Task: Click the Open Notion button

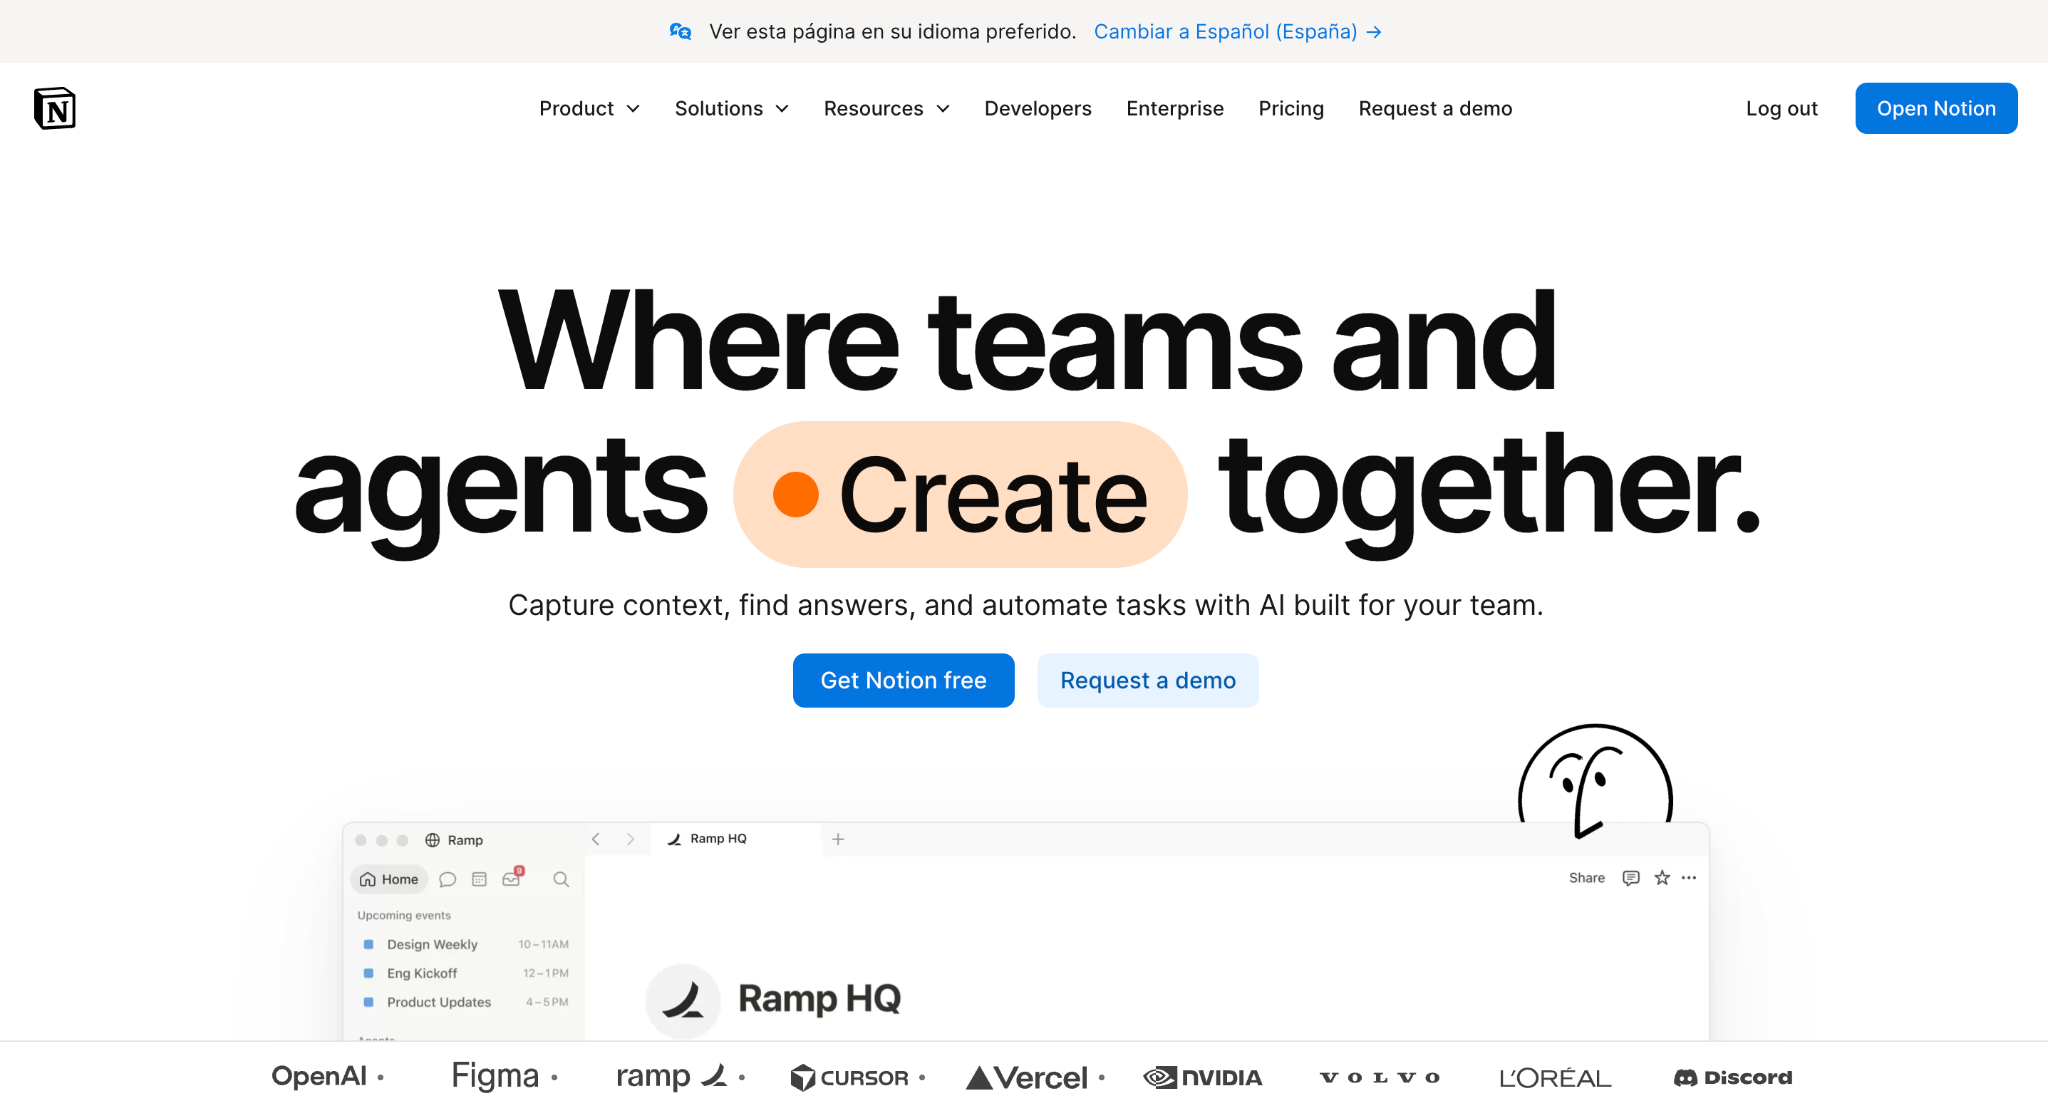Action: pyautogui.click(x=1936, y=108)
